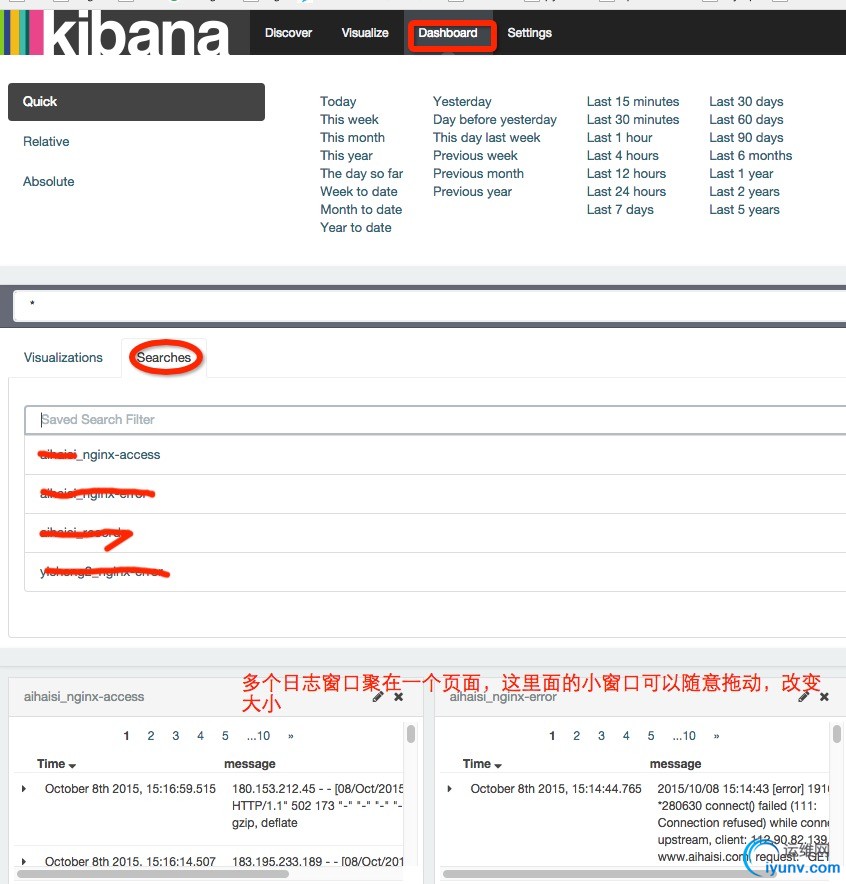
Task: Click the Saved Search Filter field
Action: (x=435, y=419)
